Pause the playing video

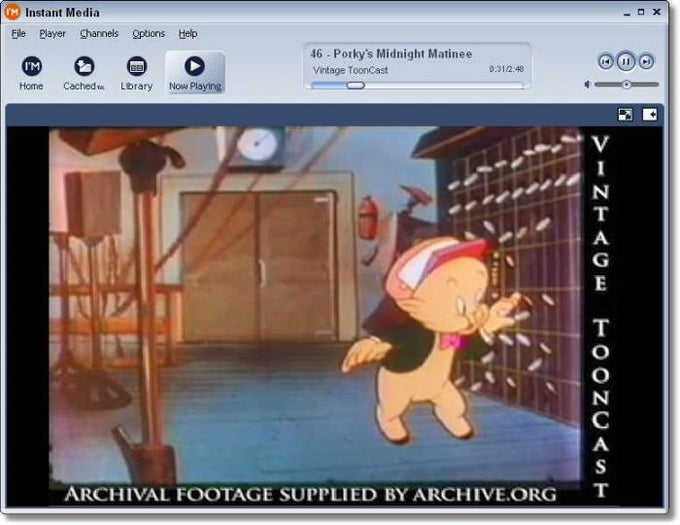pos(625,62)
